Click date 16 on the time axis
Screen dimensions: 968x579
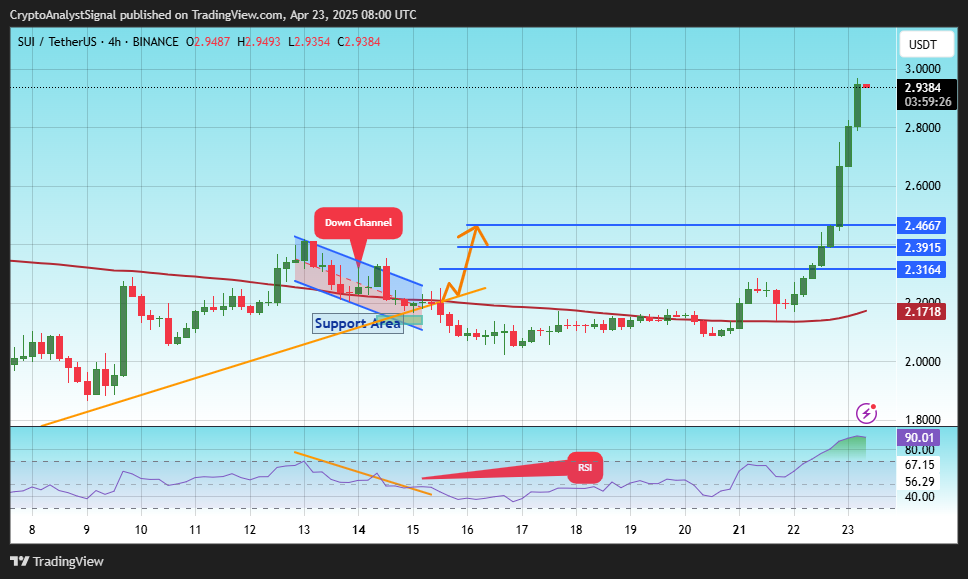point(467,530)
